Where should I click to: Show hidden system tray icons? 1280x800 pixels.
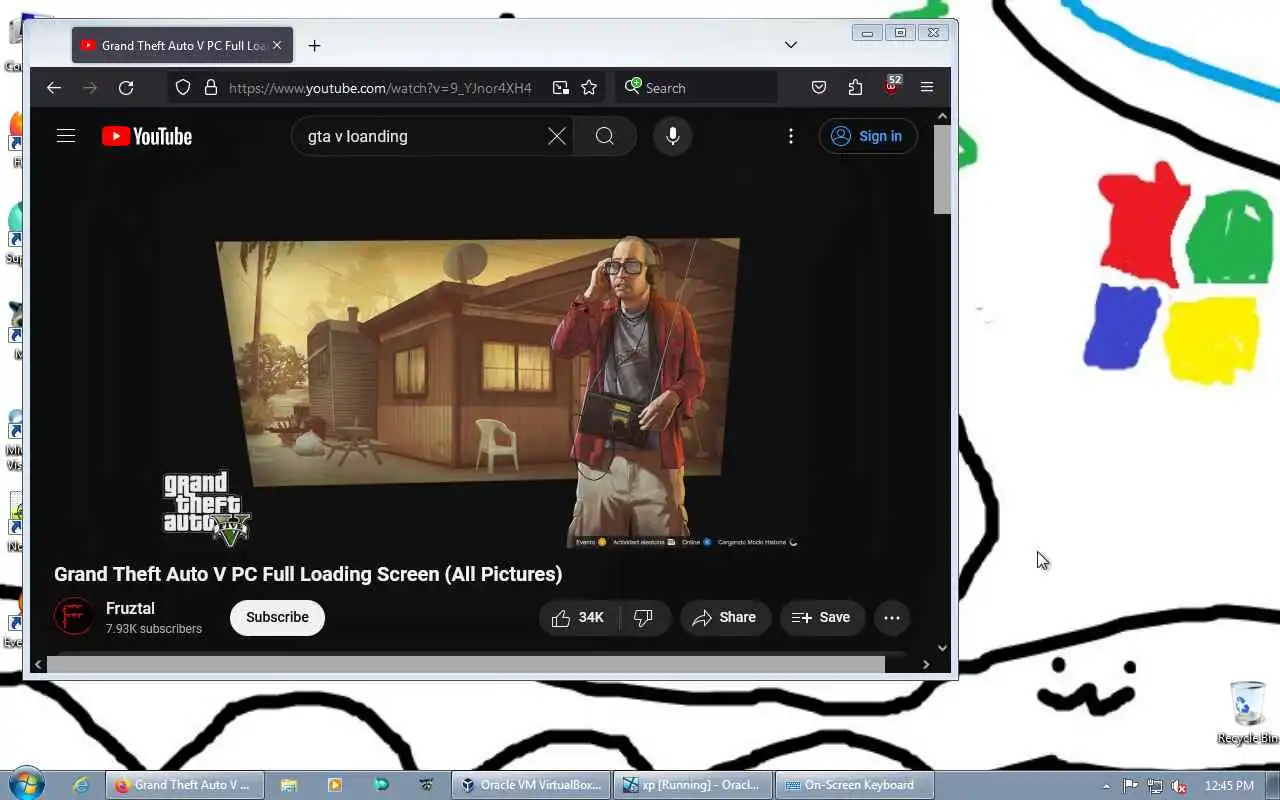click(1105, 786)
